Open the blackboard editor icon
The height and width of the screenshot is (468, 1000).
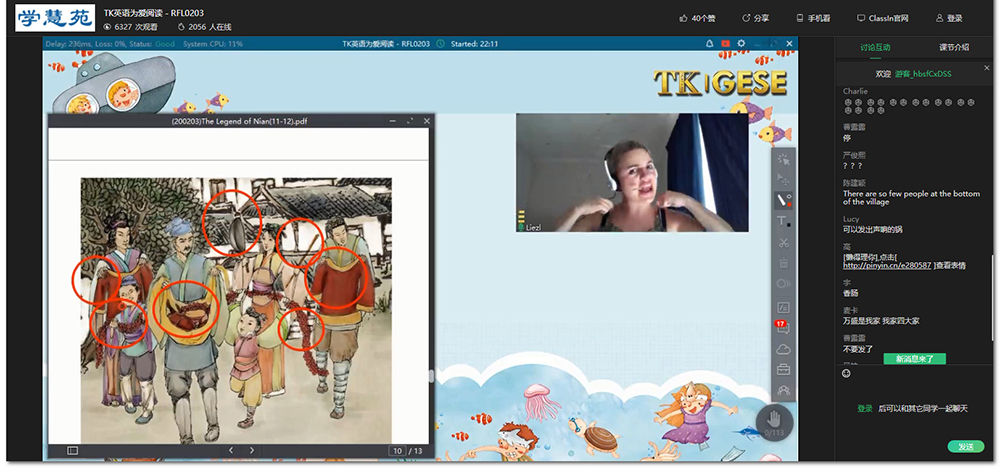pyautogui.click(x=783, y=307)
